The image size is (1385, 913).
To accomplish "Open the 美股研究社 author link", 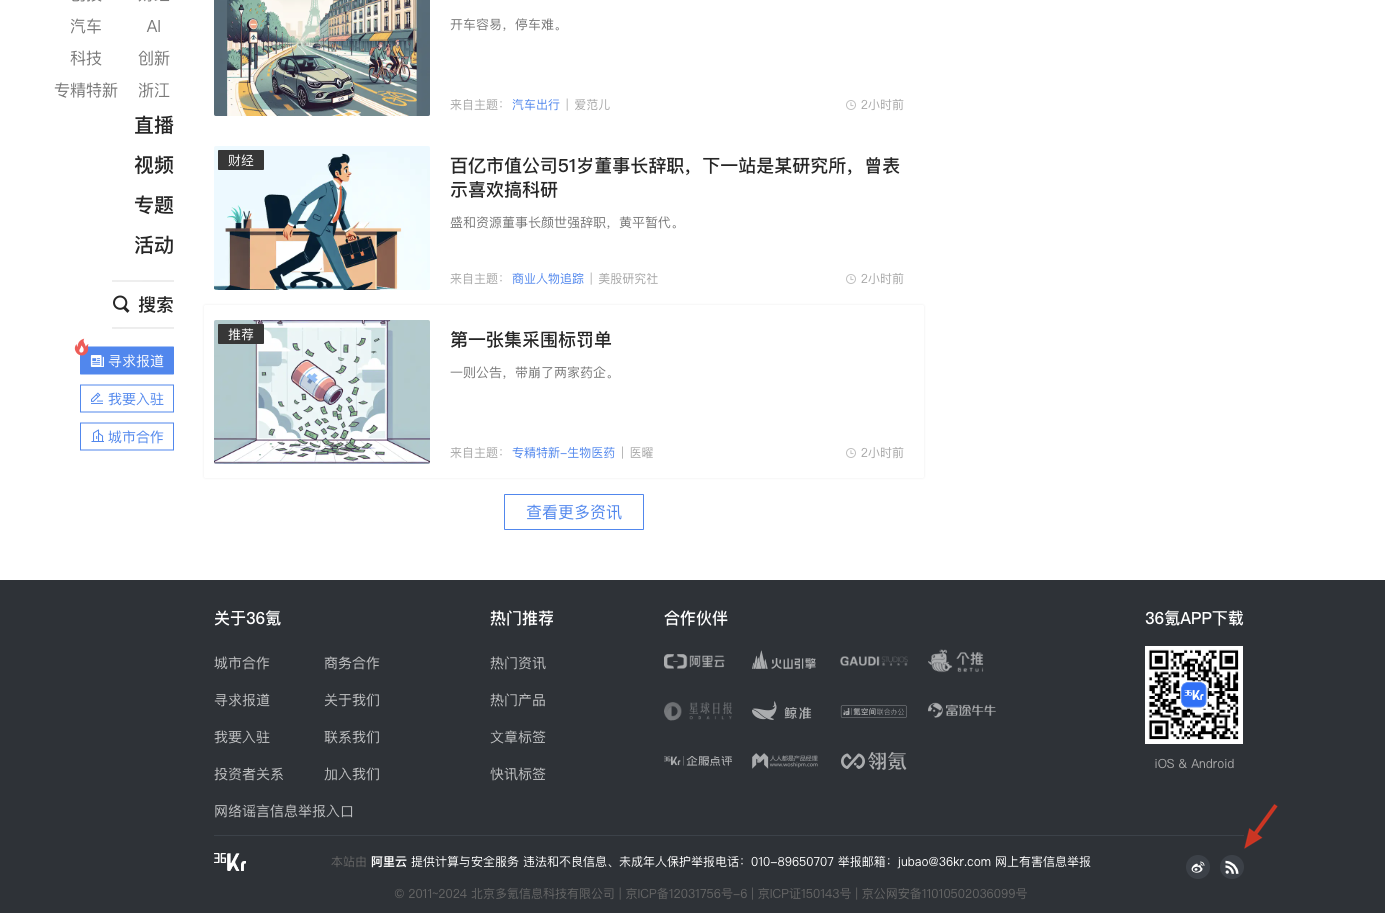I will pyautogui.click(x=628, y=279).
